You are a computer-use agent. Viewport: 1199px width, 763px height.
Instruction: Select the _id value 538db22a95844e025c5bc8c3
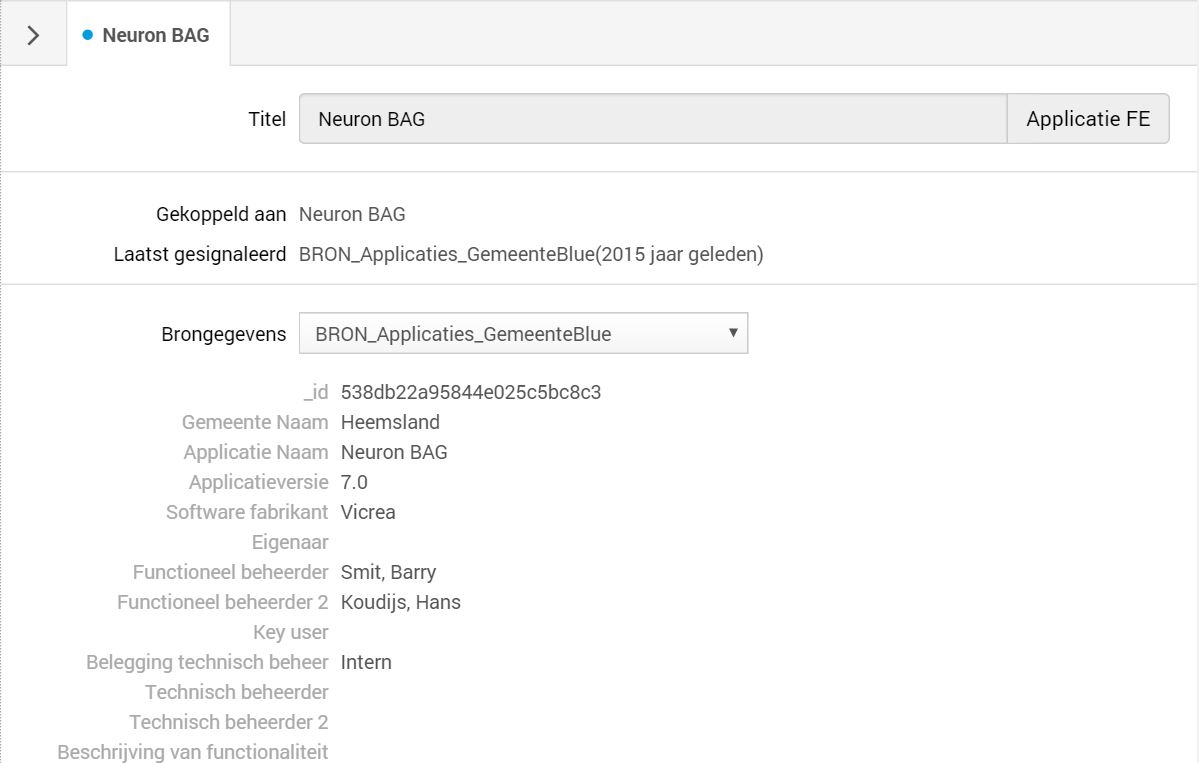471,392
